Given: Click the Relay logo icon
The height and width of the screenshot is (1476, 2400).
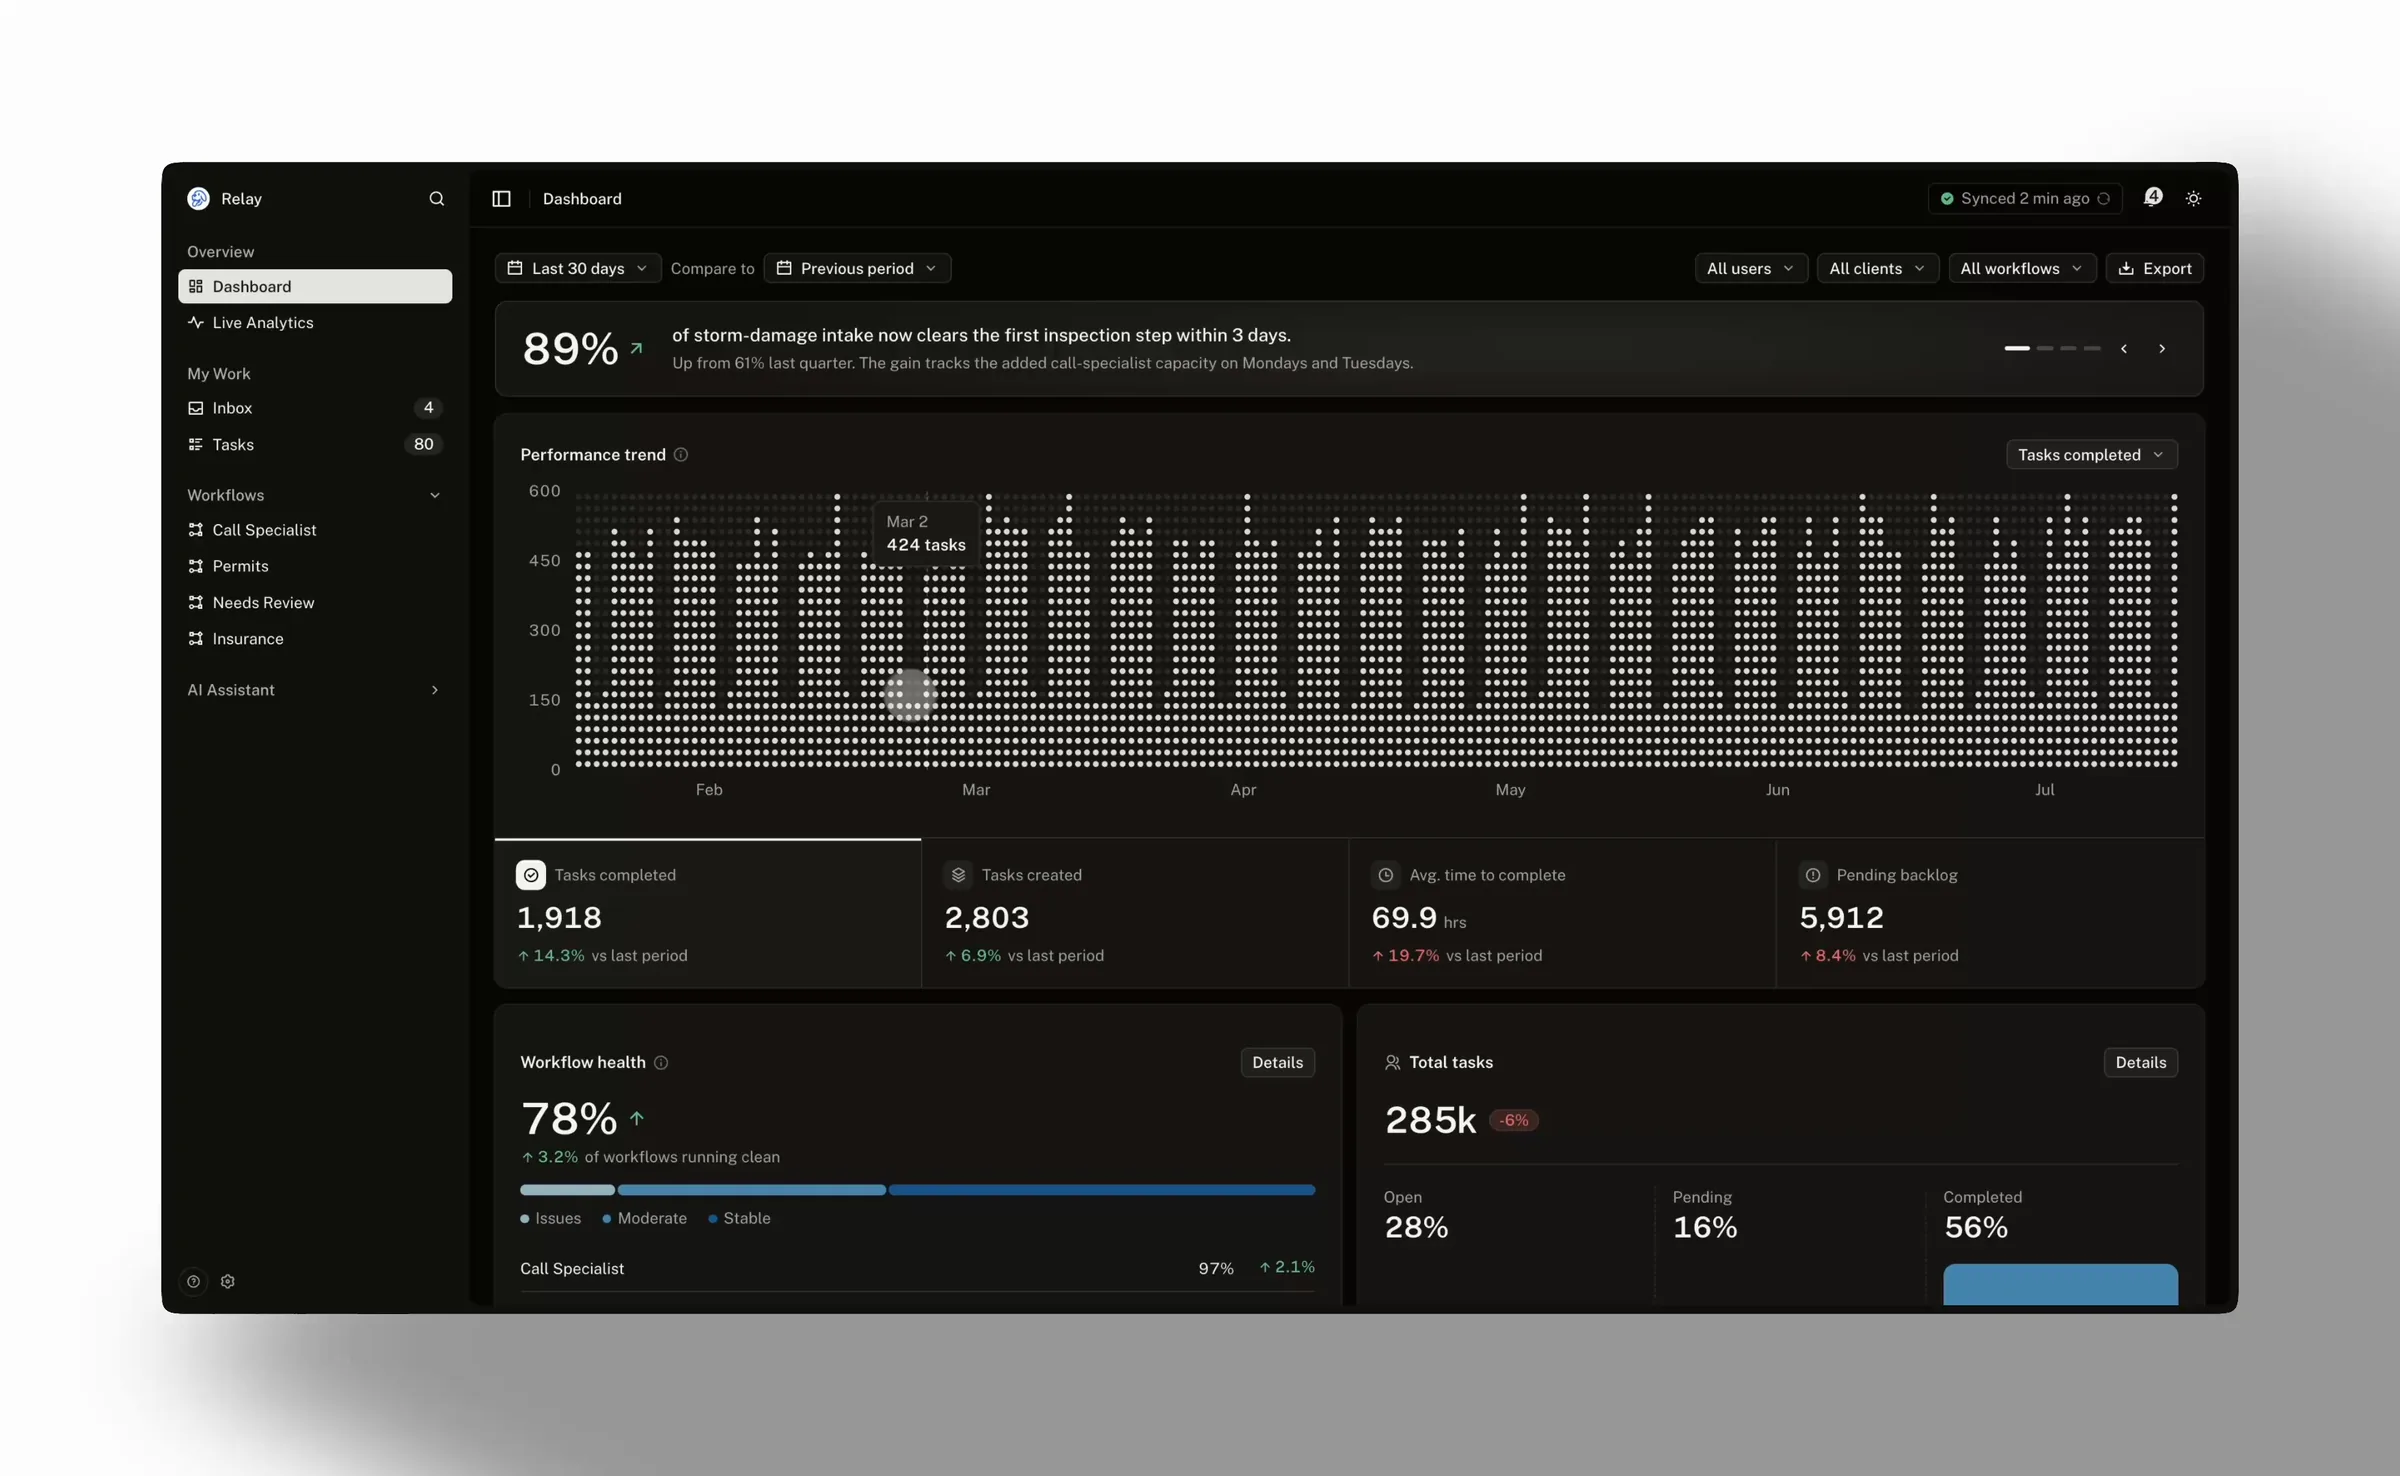Looking at the screenshot, I should [198, 198].
